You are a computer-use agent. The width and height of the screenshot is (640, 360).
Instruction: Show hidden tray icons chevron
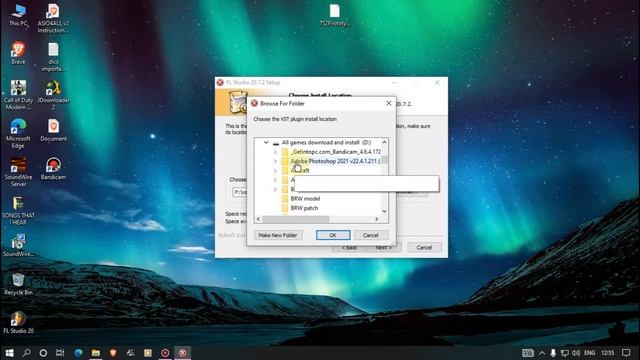pos(542,353)
